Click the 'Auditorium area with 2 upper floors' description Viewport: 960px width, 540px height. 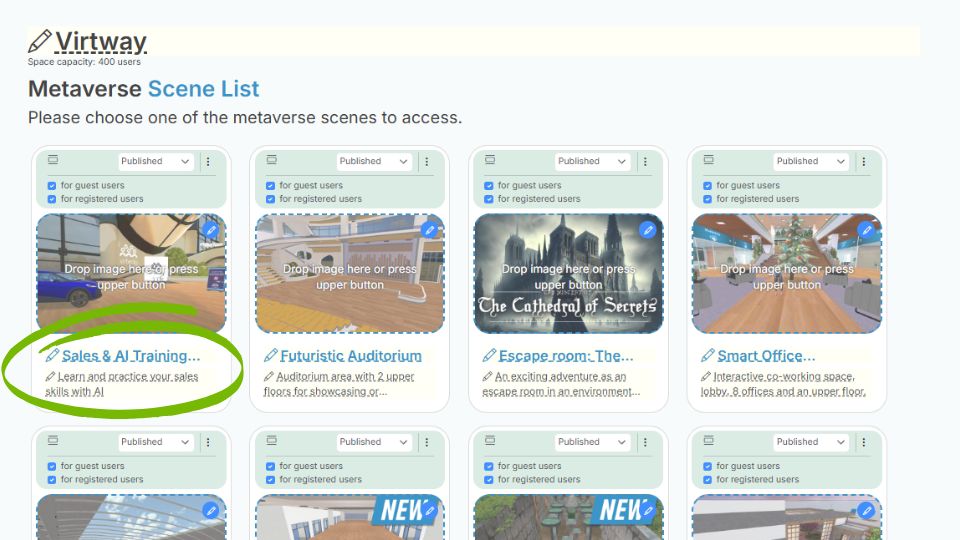[339, 384]
